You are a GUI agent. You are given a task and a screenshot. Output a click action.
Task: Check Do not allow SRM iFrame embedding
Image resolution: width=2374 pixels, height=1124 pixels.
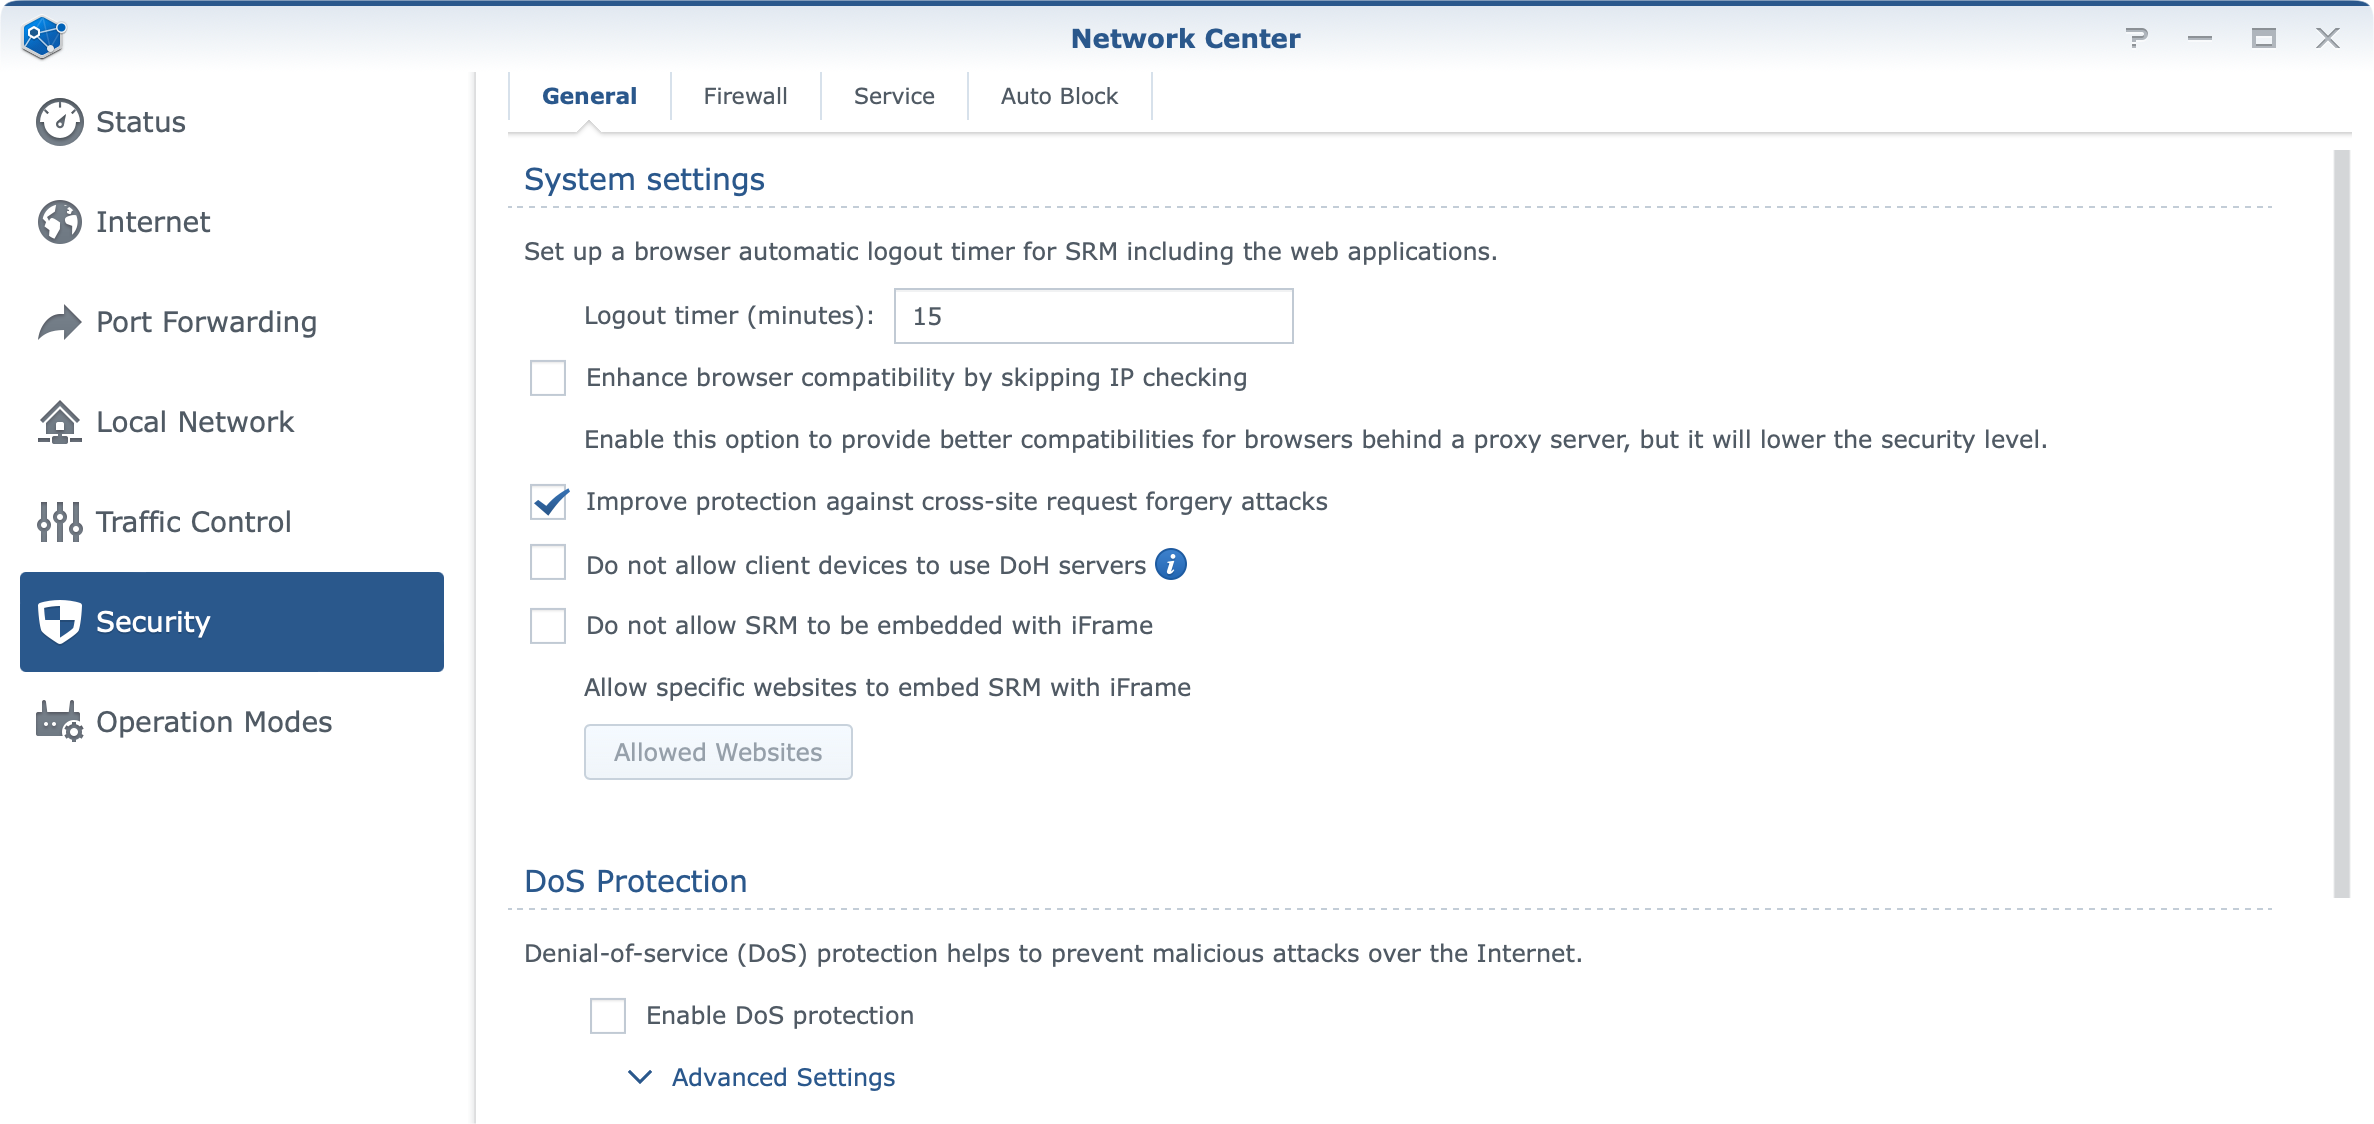tap(548, 626)
